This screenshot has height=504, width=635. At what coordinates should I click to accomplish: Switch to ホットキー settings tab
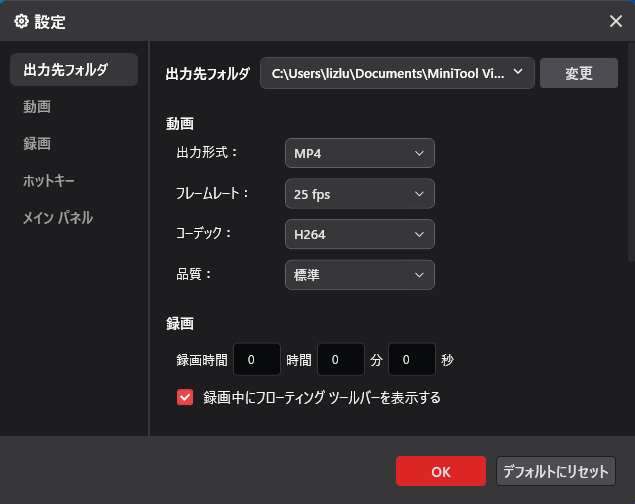coord(49,181)
